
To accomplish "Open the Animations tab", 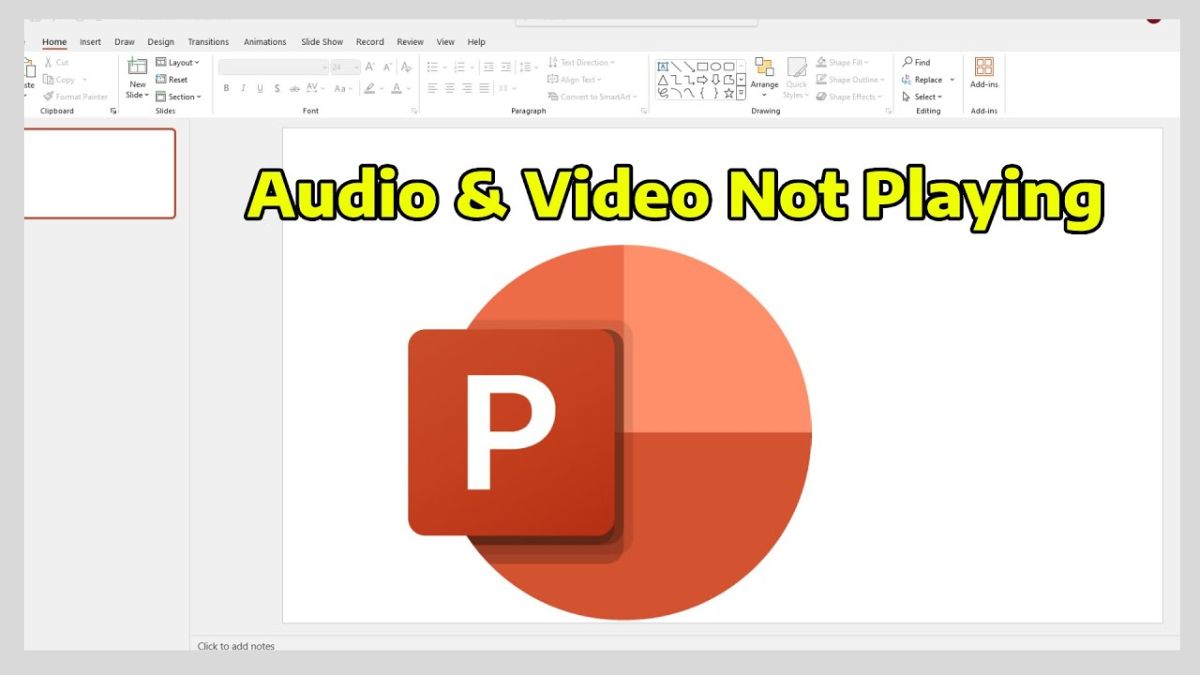I will 264,41.
